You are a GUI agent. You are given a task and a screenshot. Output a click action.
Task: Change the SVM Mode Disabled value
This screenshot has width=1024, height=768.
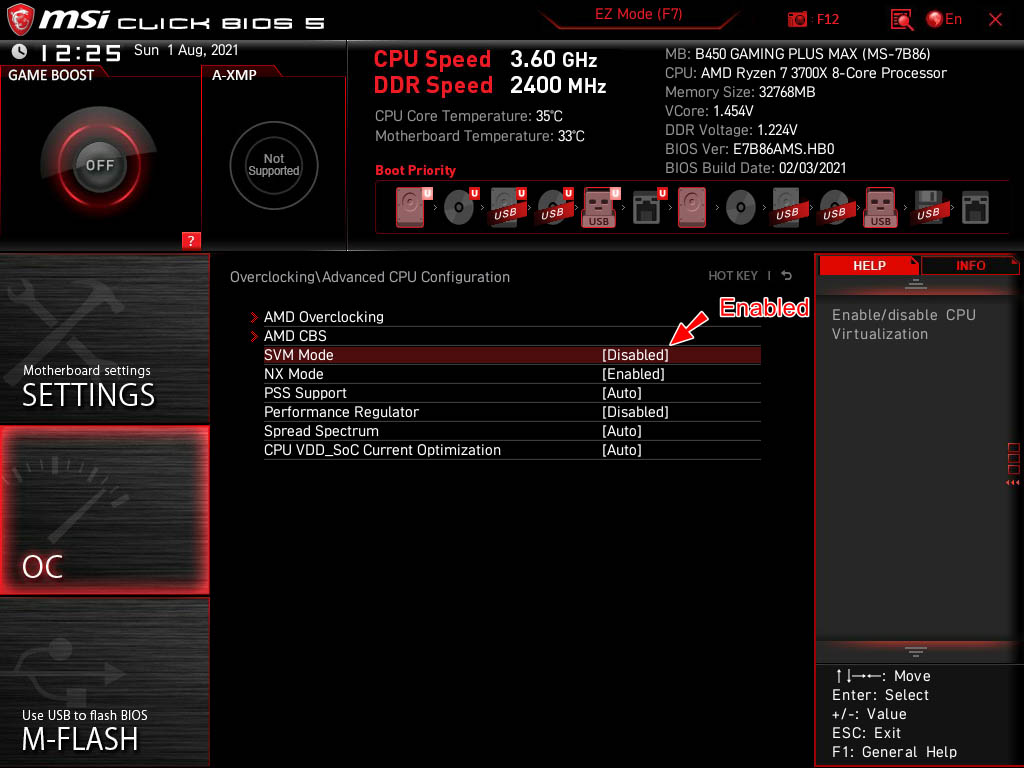635,355
